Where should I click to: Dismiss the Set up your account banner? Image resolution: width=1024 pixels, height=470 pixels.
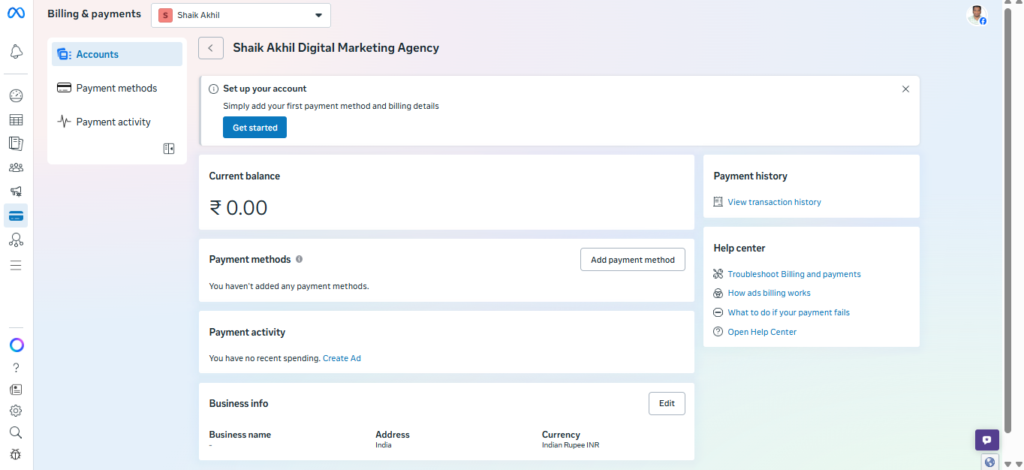[x=905, y=89]
